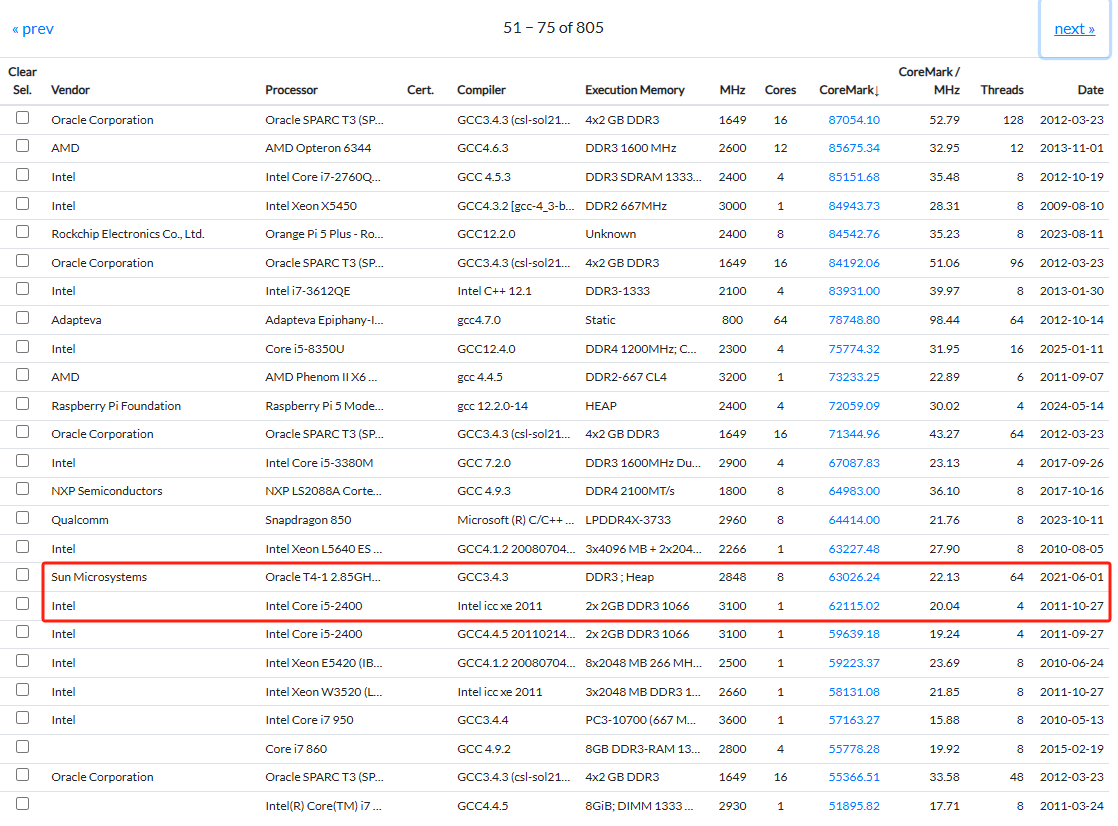Sort by the MHz column header
The image size is (1118, 826).
tap(732, 90)
